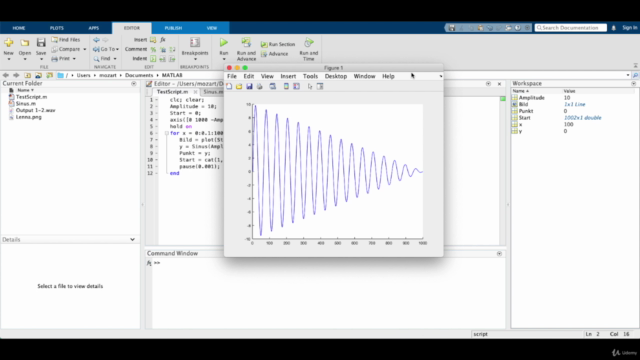Click the Open folder icon in ribbon
Screen dimensions: 640x360
click(24, 42)
